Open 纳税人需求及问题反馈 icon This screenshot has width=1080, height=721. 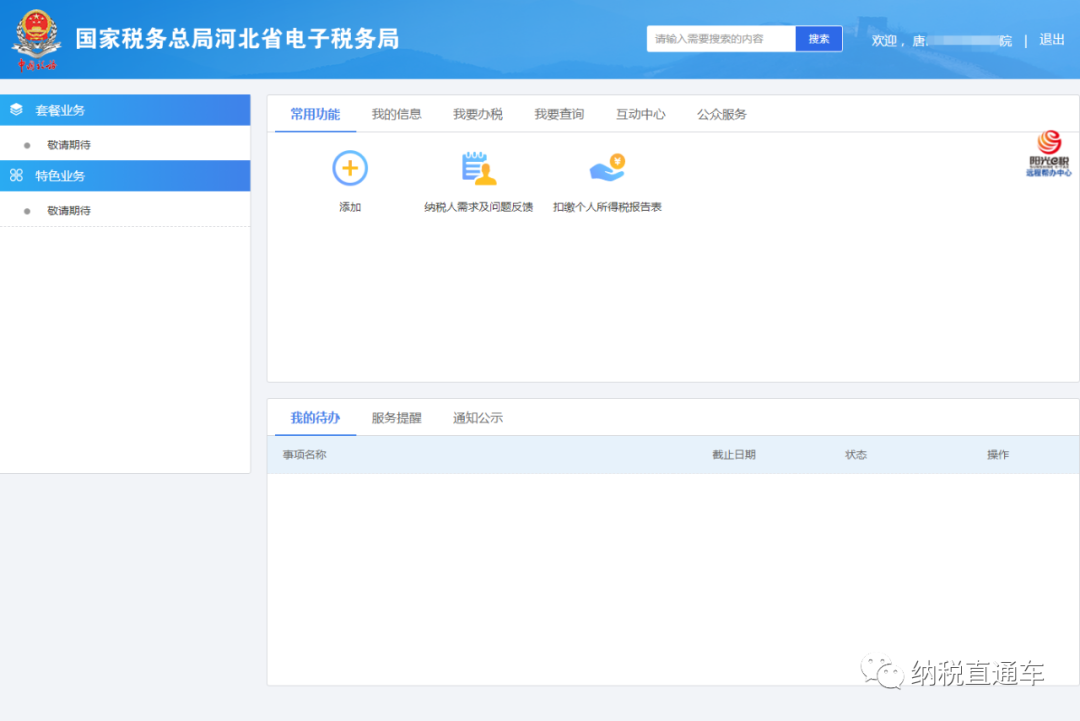[478, 168]
